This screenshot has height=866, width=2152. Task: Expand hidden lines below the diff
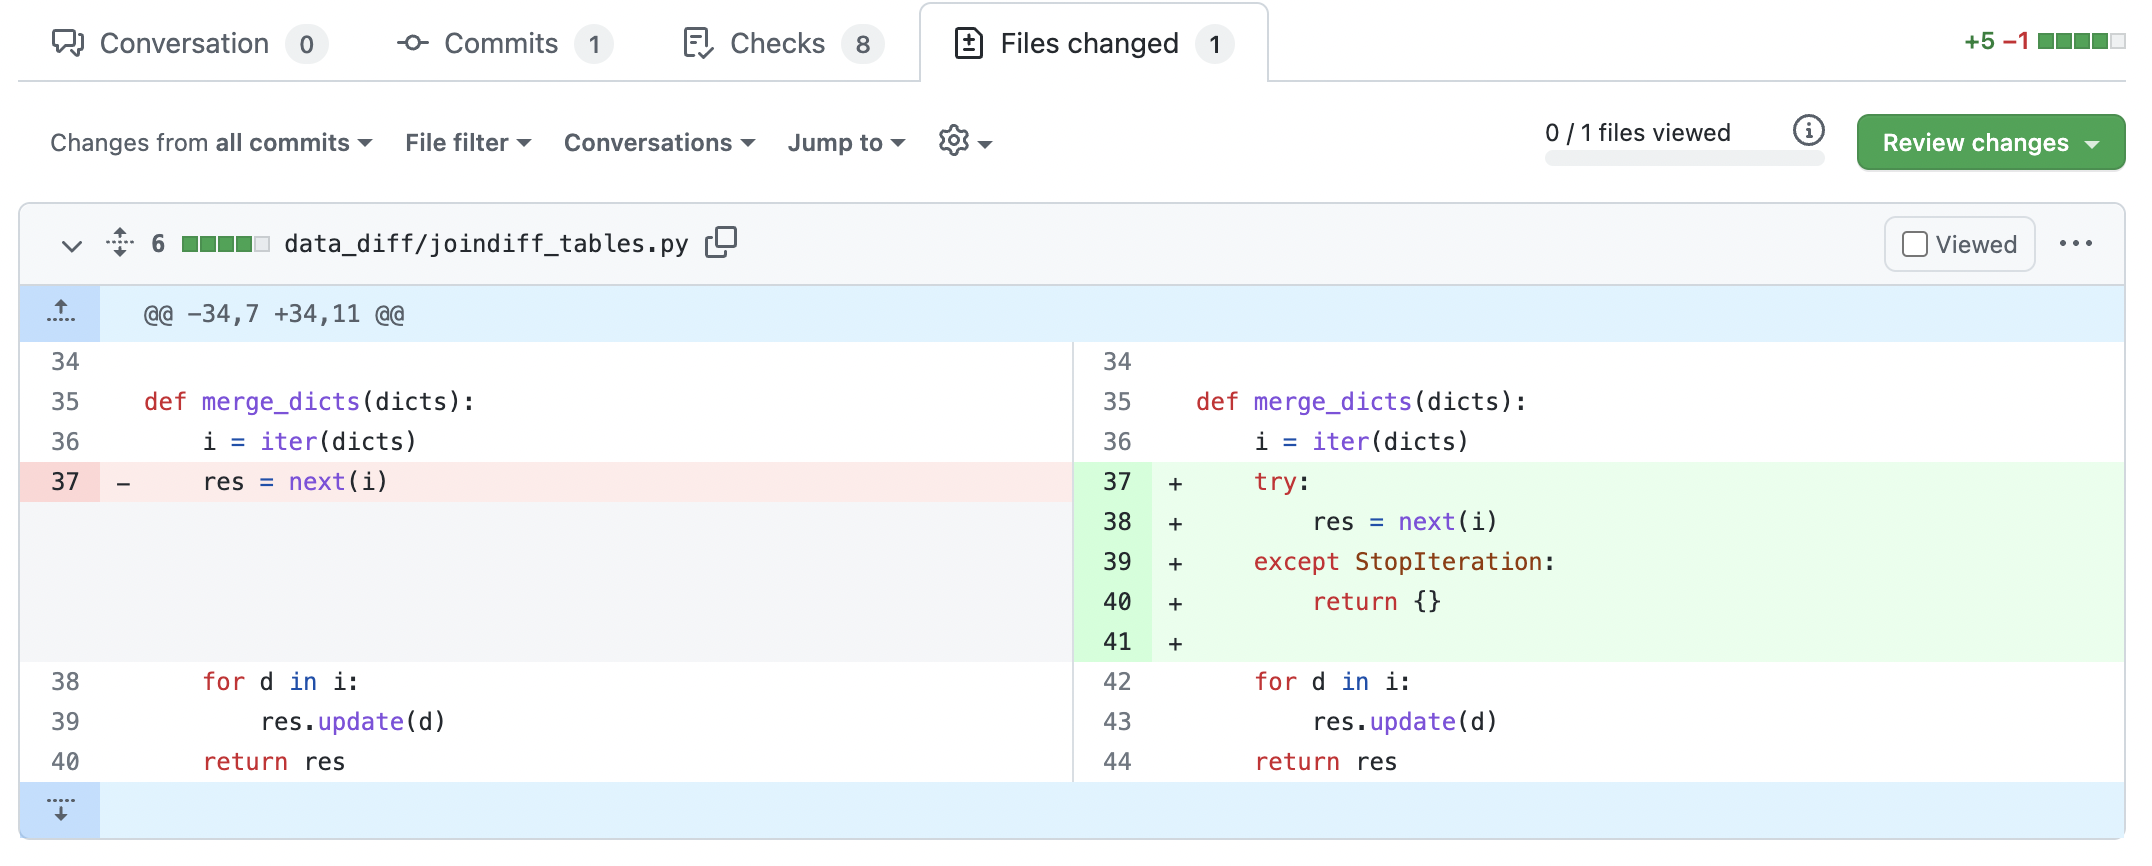tap(60, 810)
